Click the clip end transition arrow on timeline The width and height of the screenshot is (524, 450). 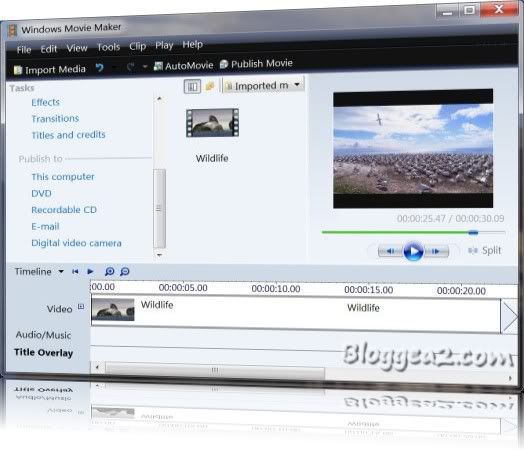(509, 317)
